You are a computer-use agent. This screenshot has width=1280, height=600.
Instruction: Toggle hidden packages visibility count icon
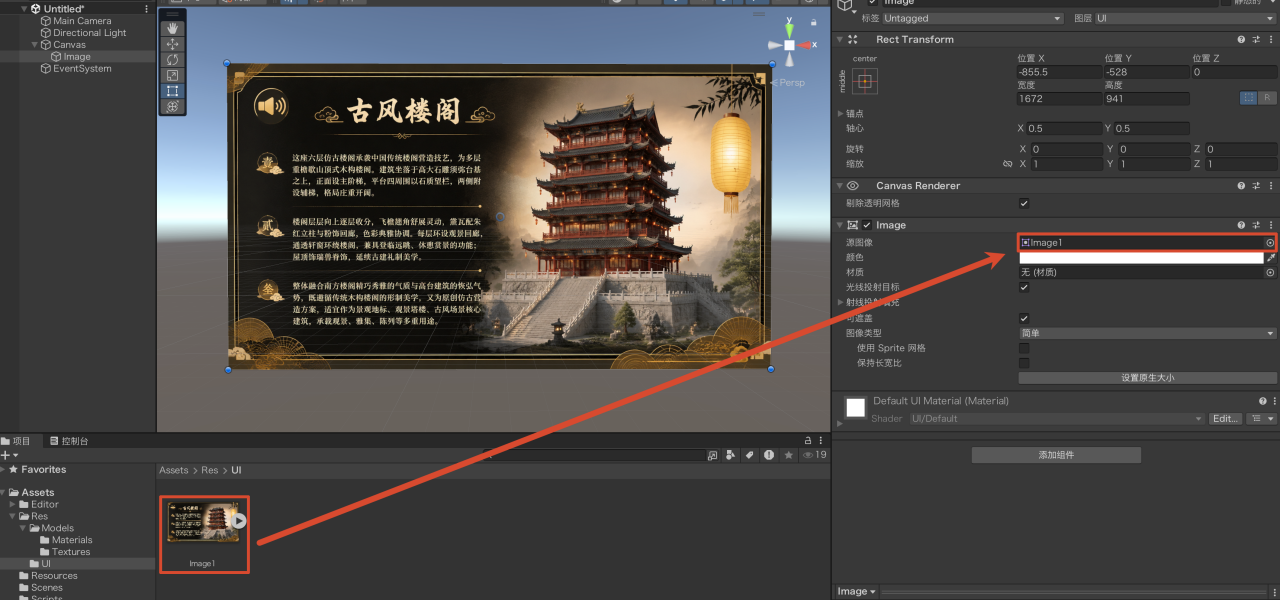pos(815,455)
